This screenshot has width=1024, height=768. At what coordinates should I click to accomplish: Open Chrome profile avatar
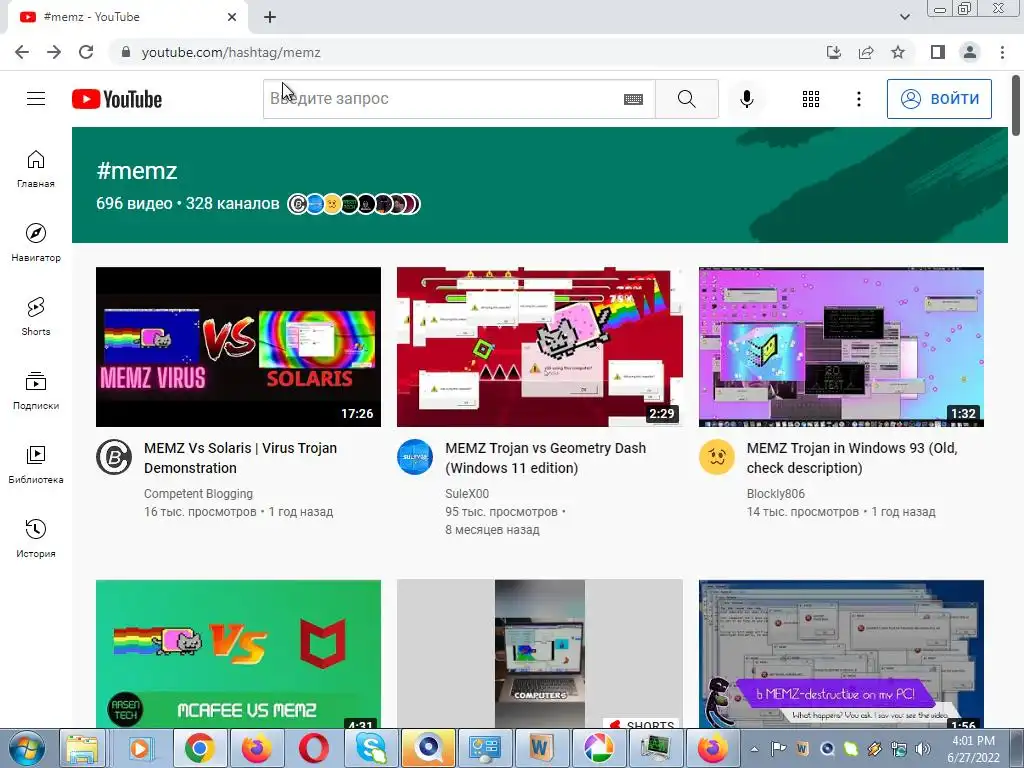[x=970, y=52]
